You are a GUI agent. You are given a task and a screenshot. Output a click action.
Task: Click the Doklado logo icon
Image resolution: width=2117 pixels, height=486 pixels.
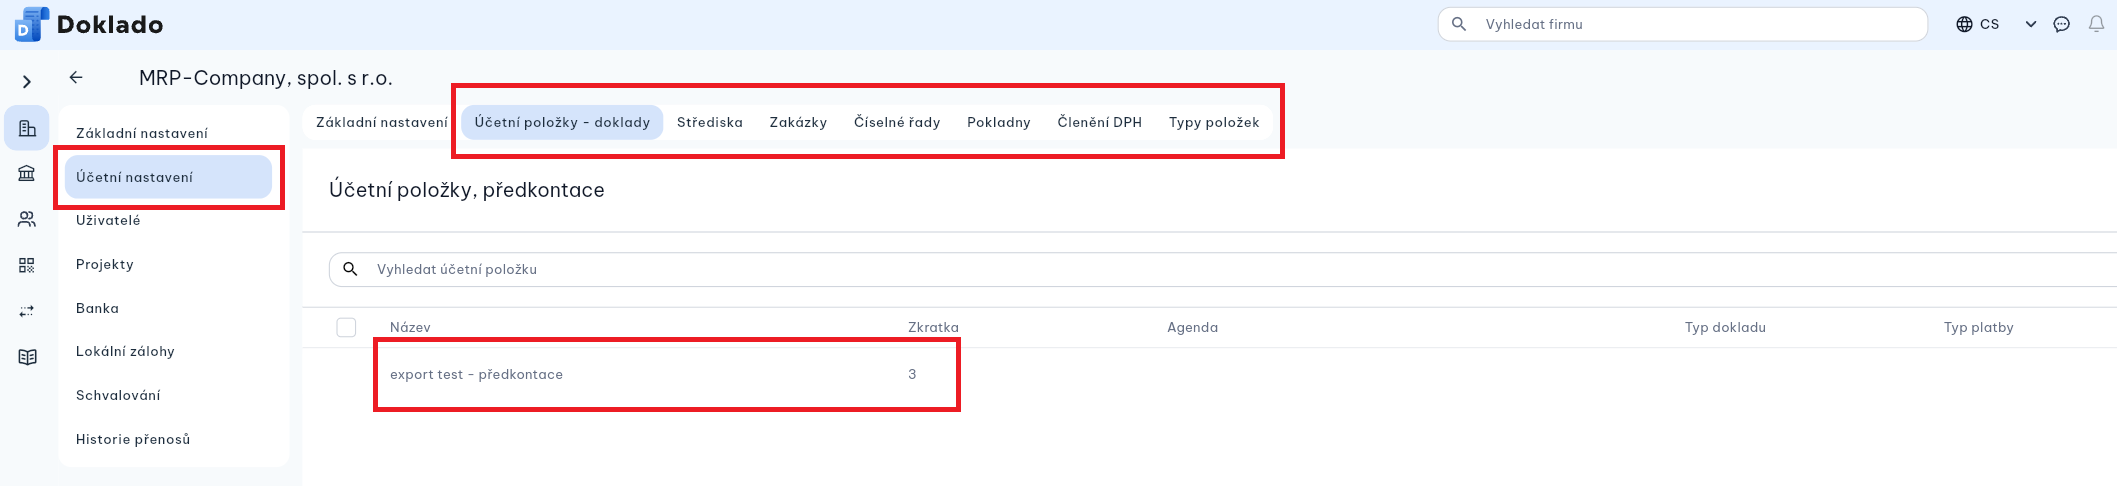tap(32, 24)
